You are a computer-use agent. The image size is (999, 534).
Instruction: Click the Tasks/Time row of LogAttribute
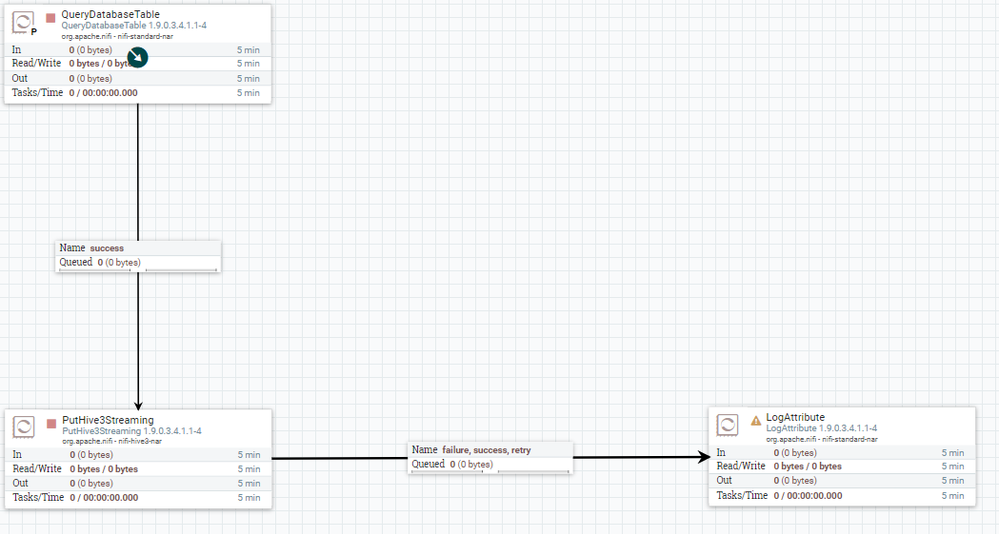(x=842, y=496)
